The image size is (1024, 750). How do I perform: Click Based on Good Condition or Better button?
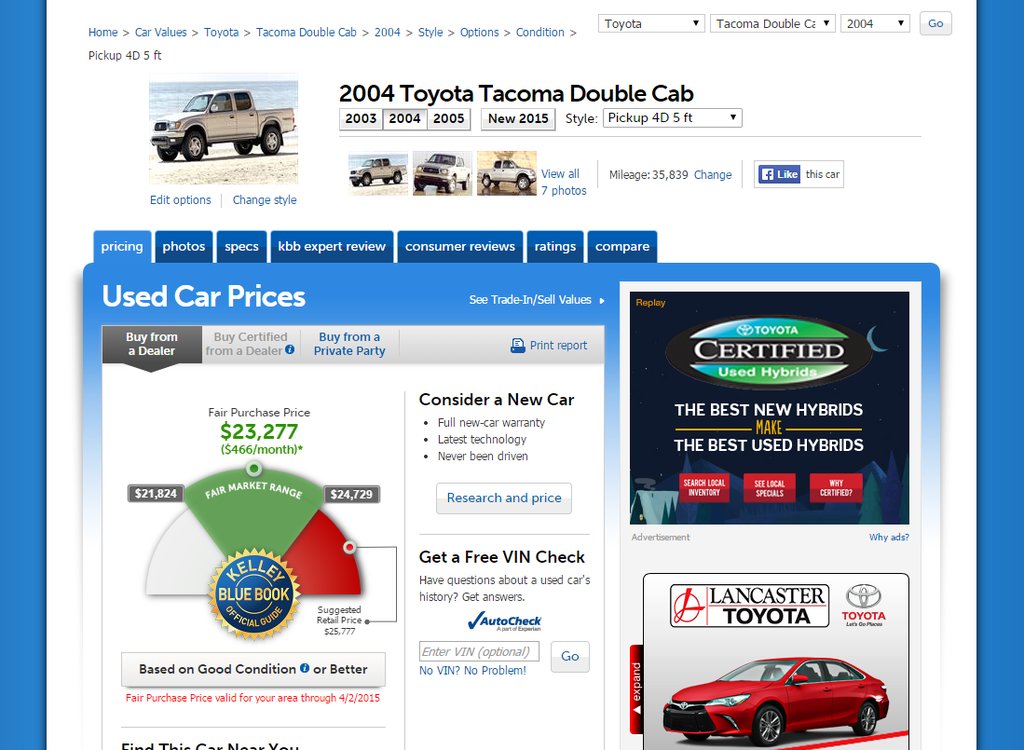[x=253, y=669]
